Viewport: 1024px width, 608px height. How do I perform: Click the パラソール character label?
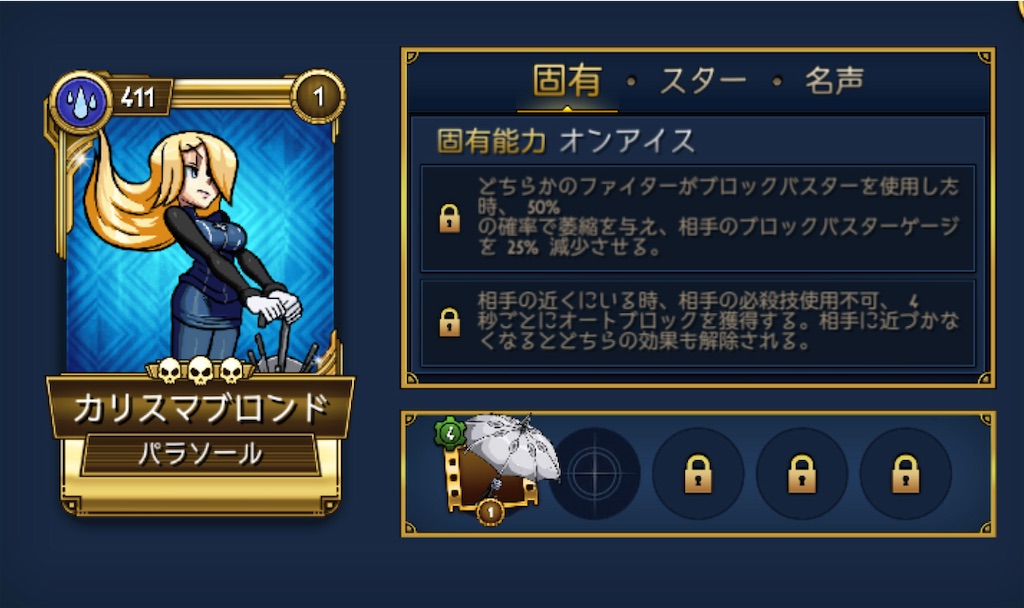(x=200, y=453)
